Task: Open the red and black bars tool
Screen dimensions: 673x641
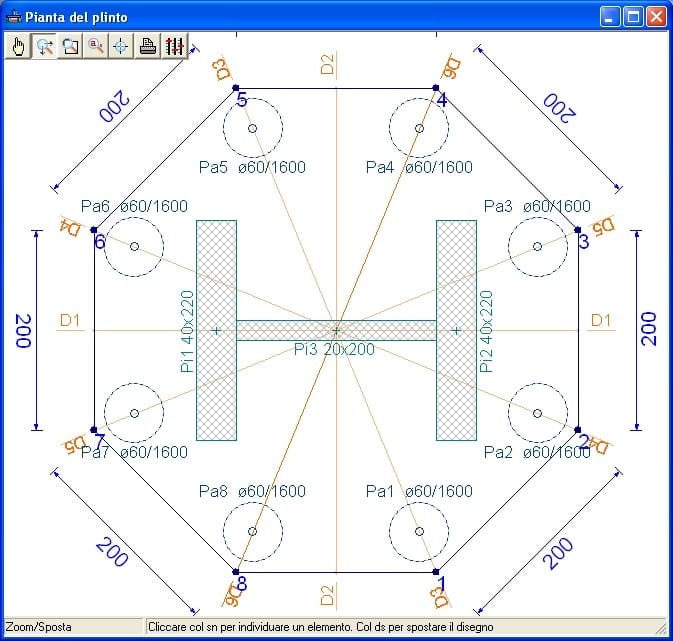Action: point(174,46)
